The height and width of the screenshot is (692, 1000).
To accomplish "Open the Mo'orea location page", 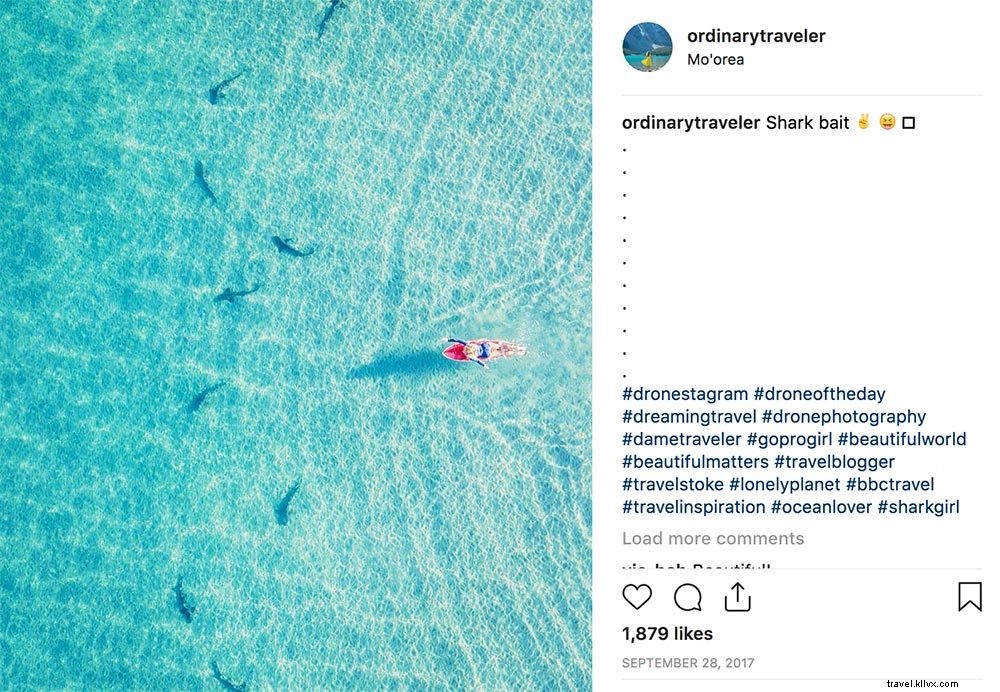I will (716, 59).
